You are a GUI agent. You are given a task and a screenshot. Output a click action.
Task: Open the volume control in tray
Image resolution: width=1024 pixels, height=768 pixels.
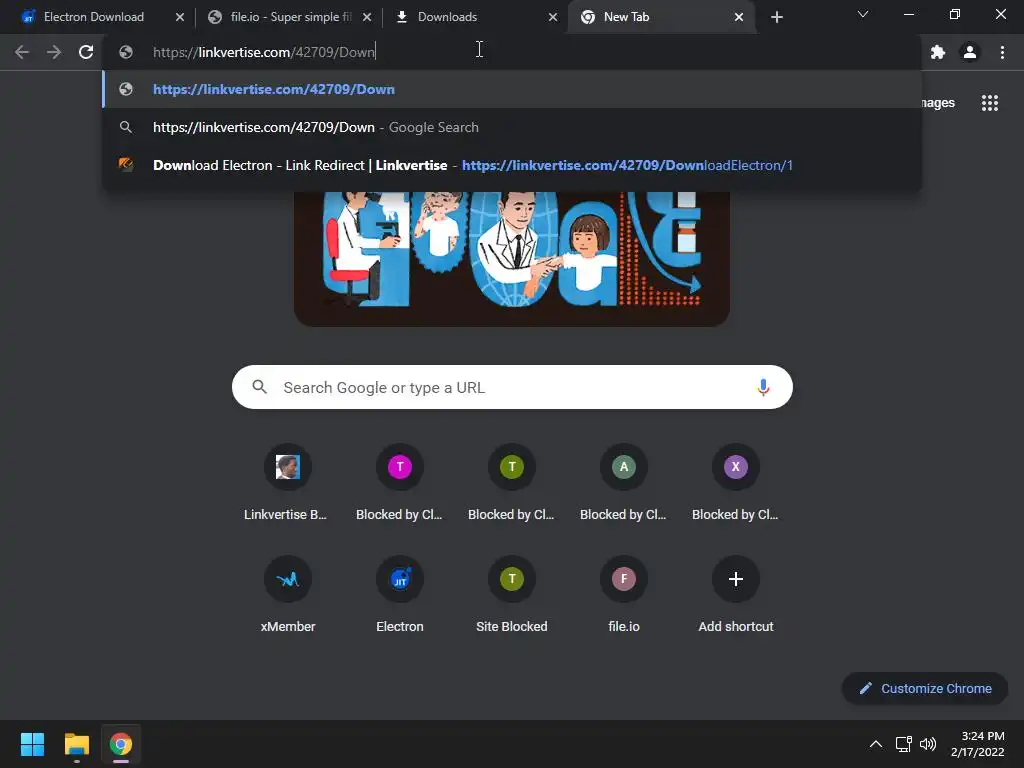[928, 744]
